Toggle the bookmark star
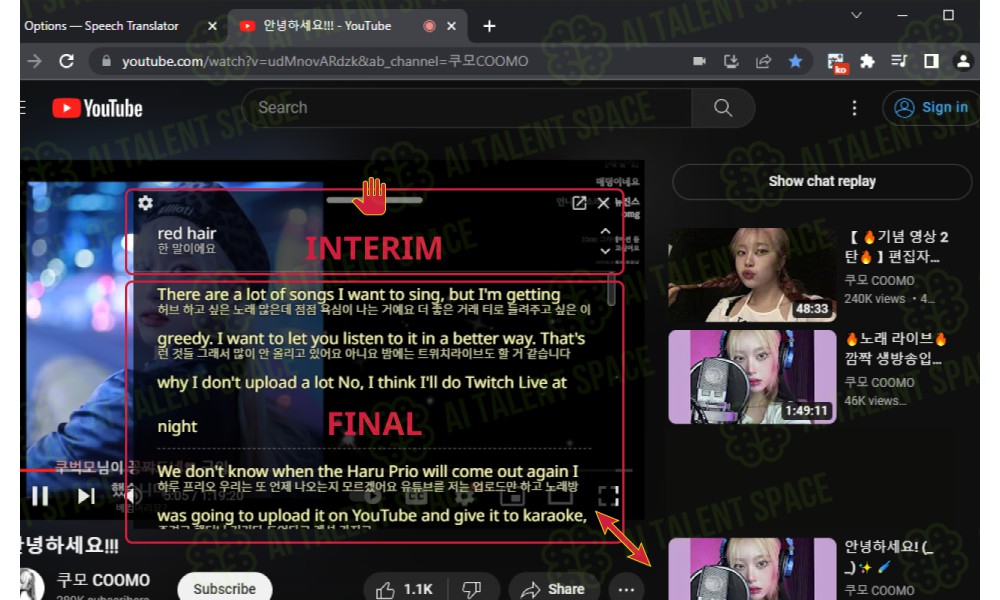The width and height of the screenshot is (1000, 600). (795, 61)
